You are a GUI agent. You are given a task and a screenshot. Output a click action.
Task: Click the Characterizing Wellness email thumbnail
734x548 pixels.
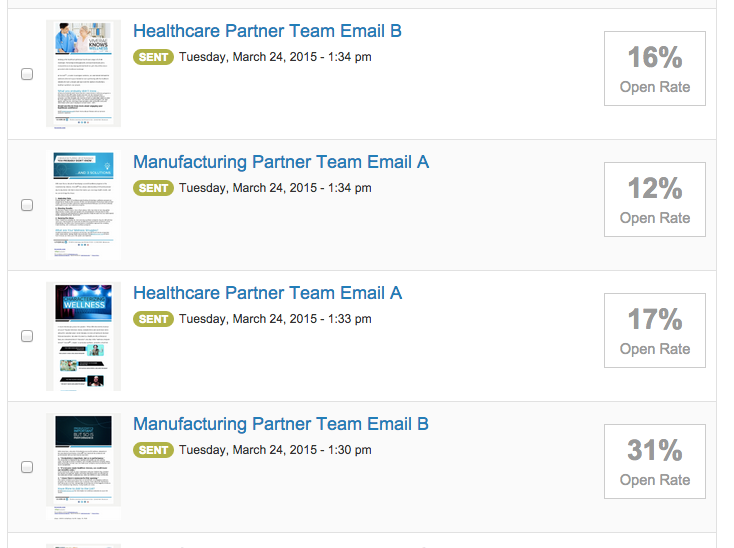[83, 336]
